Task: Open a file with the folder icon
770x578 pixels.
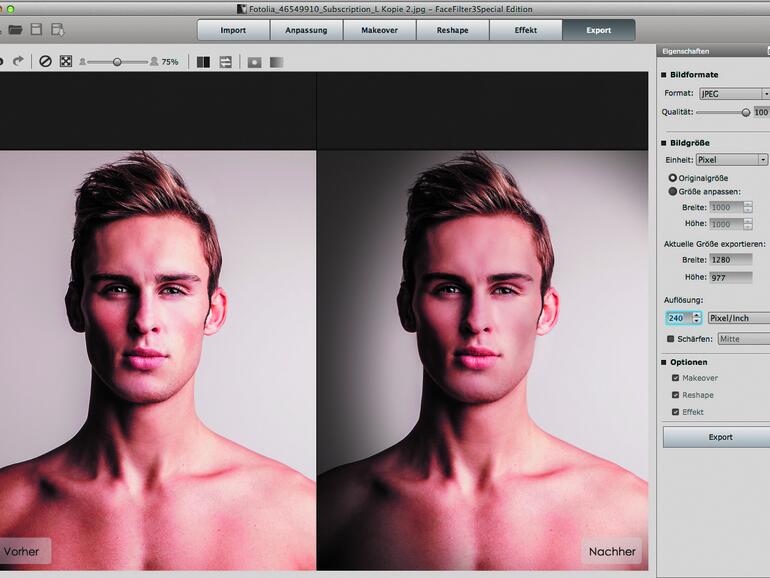Action: 15,29
